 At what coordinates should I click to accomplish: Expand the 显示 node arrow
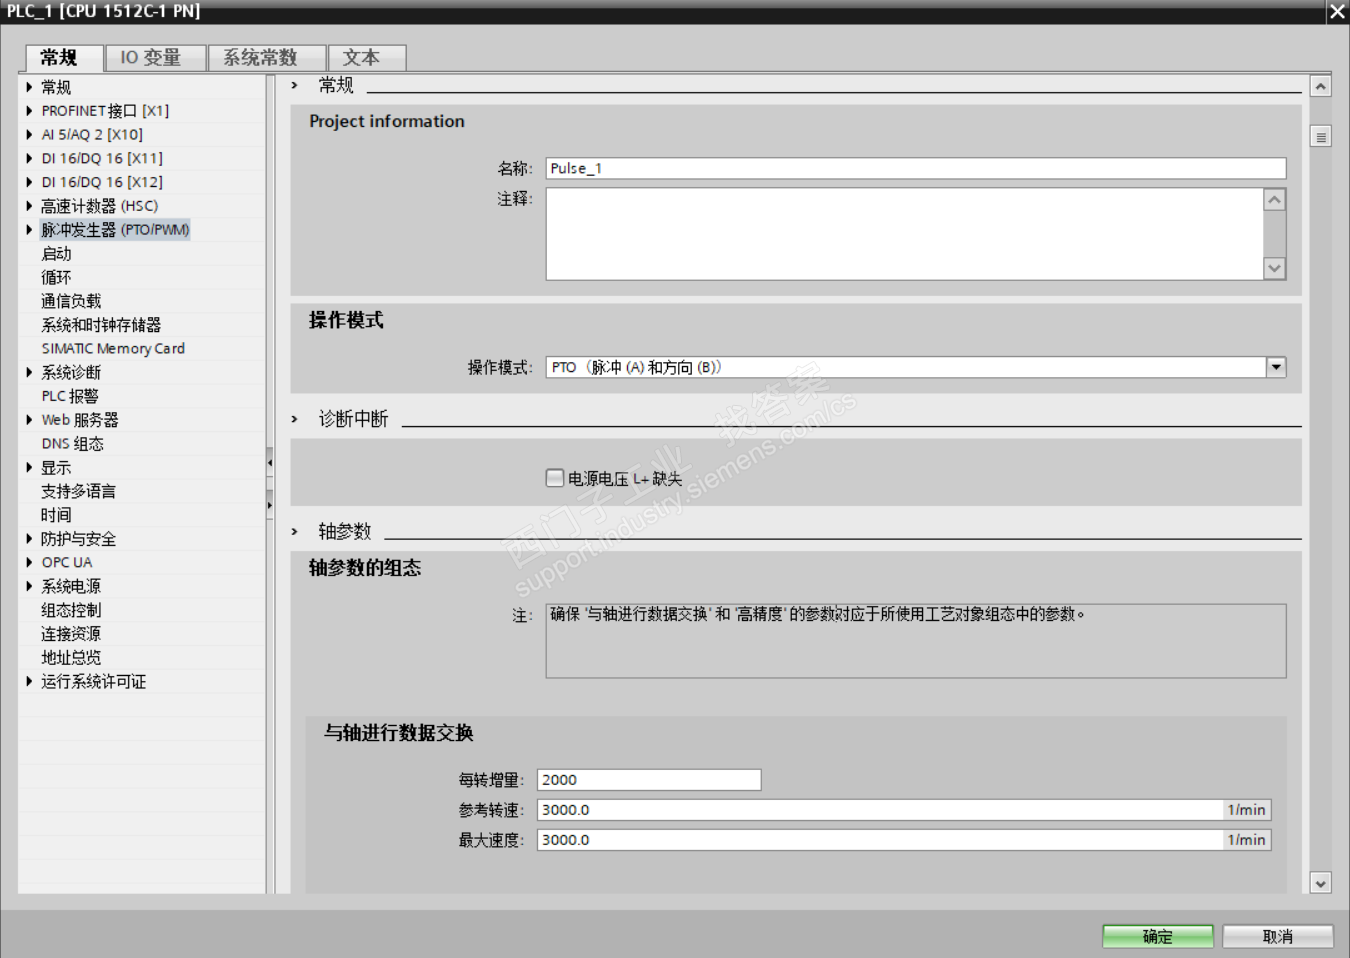pos(29,467)
